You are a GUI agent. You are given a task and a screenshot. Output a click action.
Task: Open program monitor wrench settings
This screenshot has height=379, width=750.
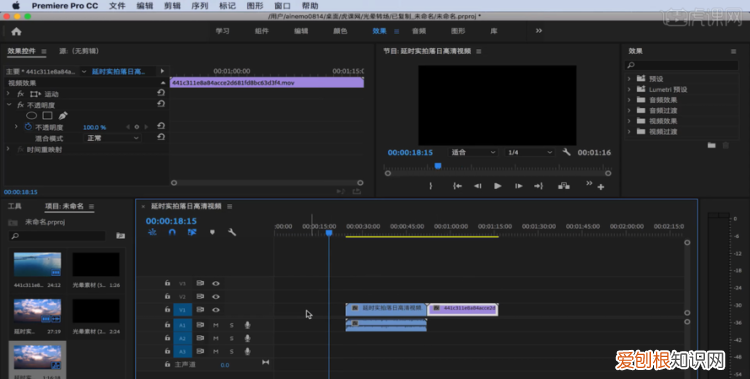(x=566, y=152)
